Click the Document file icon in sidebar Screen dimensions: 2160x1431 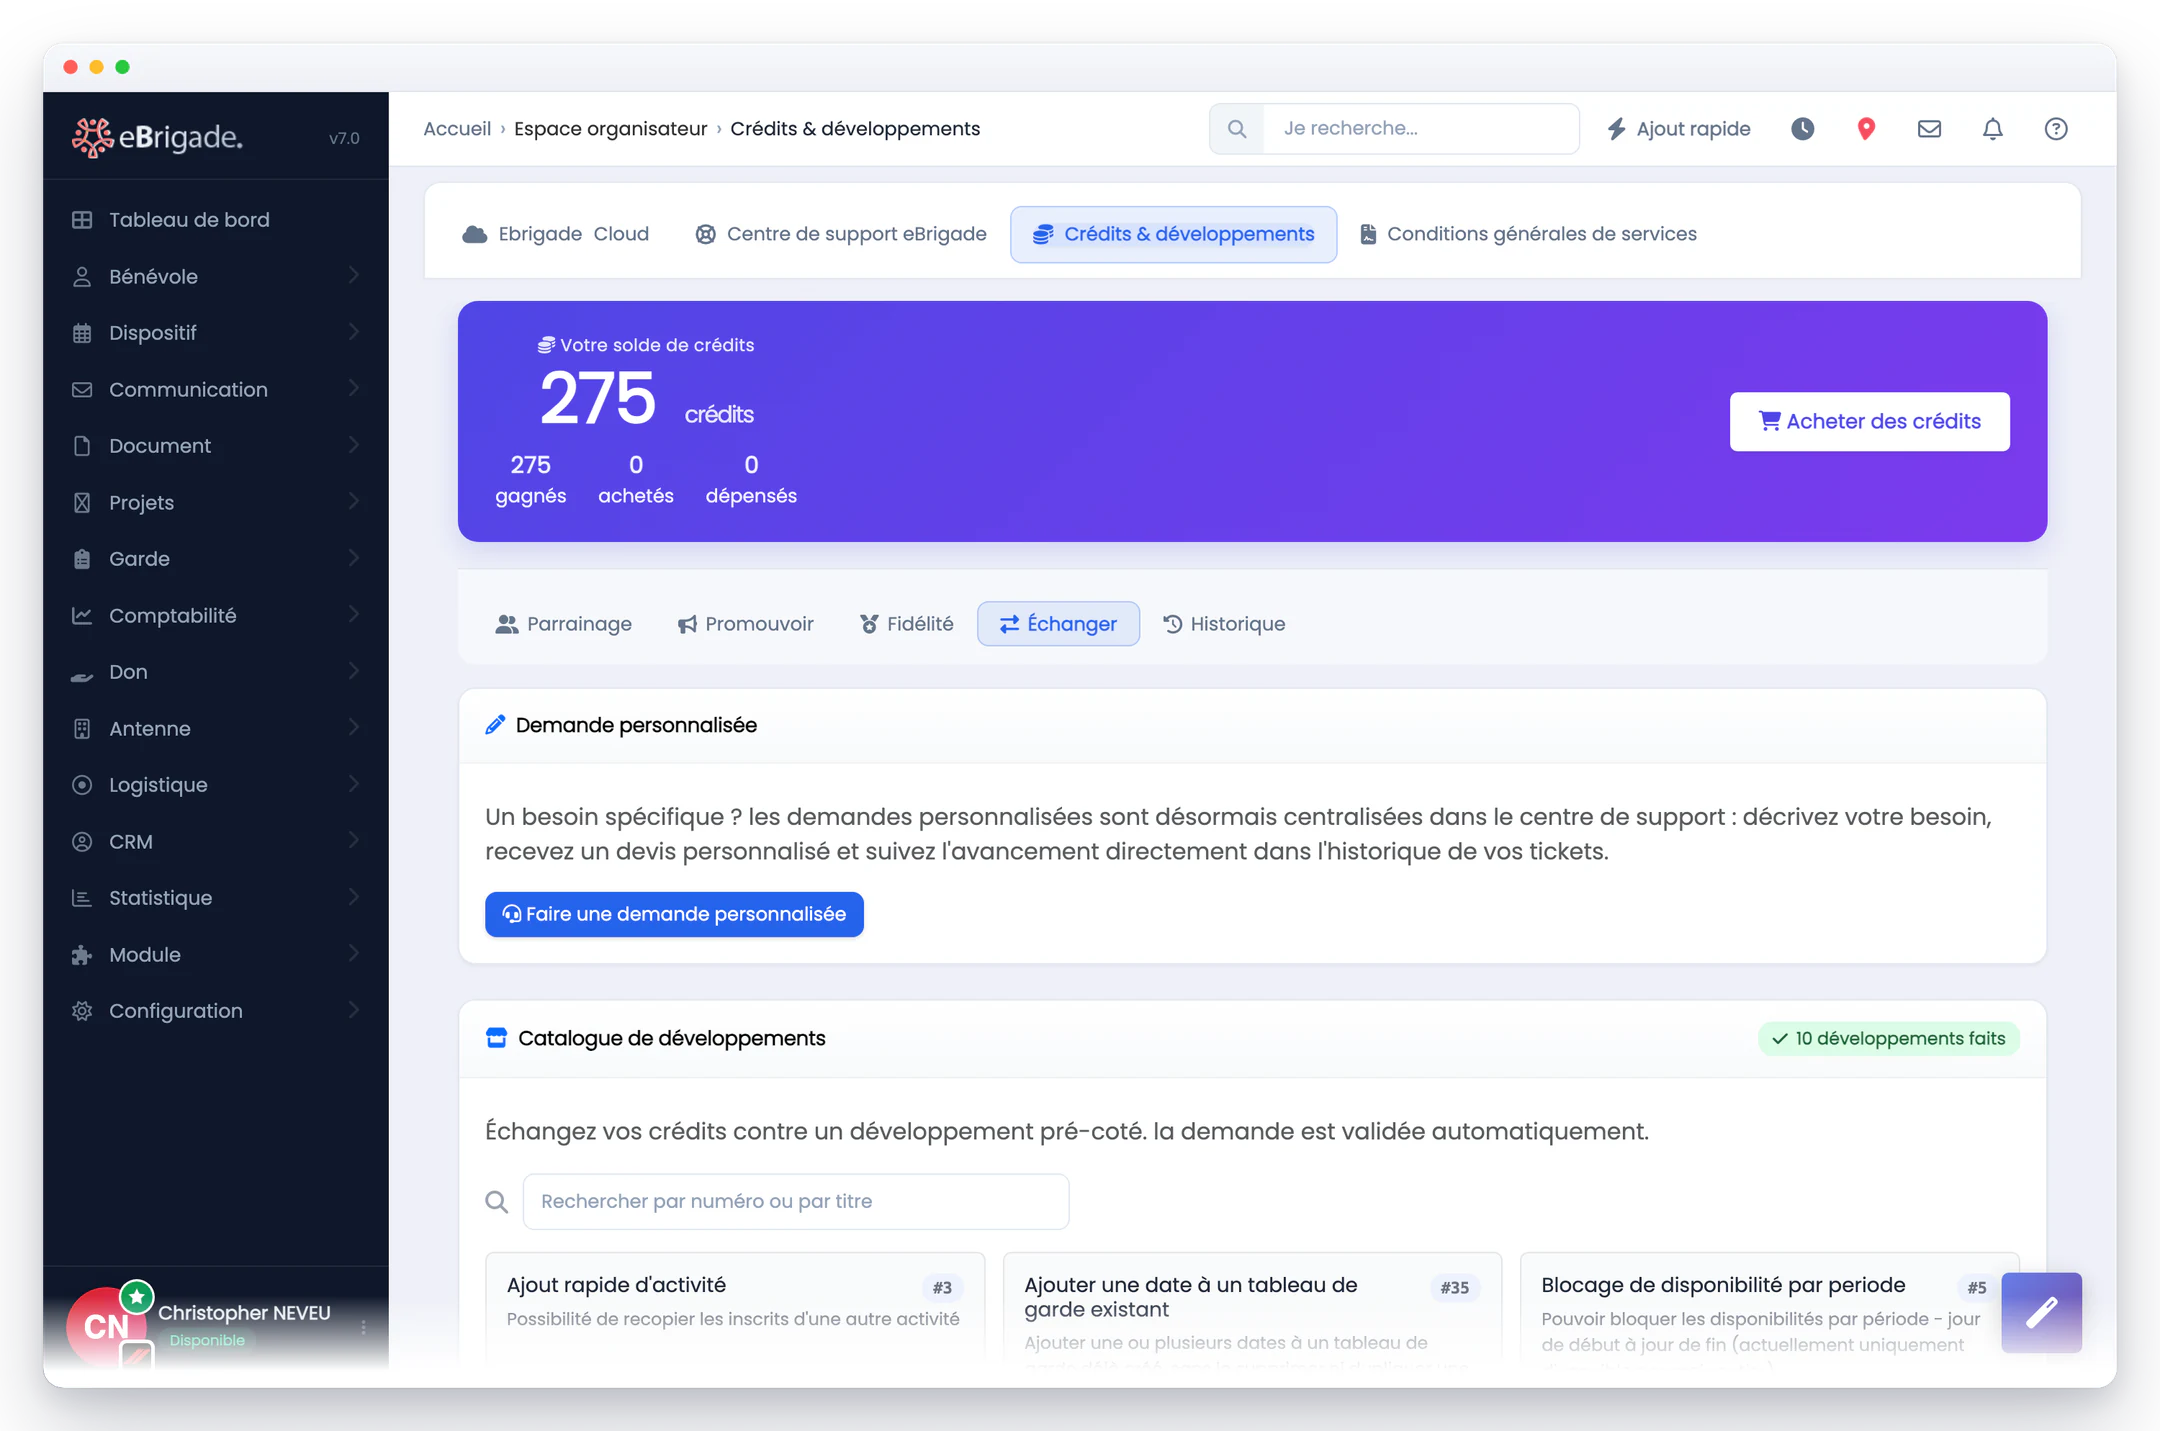[x=82, y=446]
